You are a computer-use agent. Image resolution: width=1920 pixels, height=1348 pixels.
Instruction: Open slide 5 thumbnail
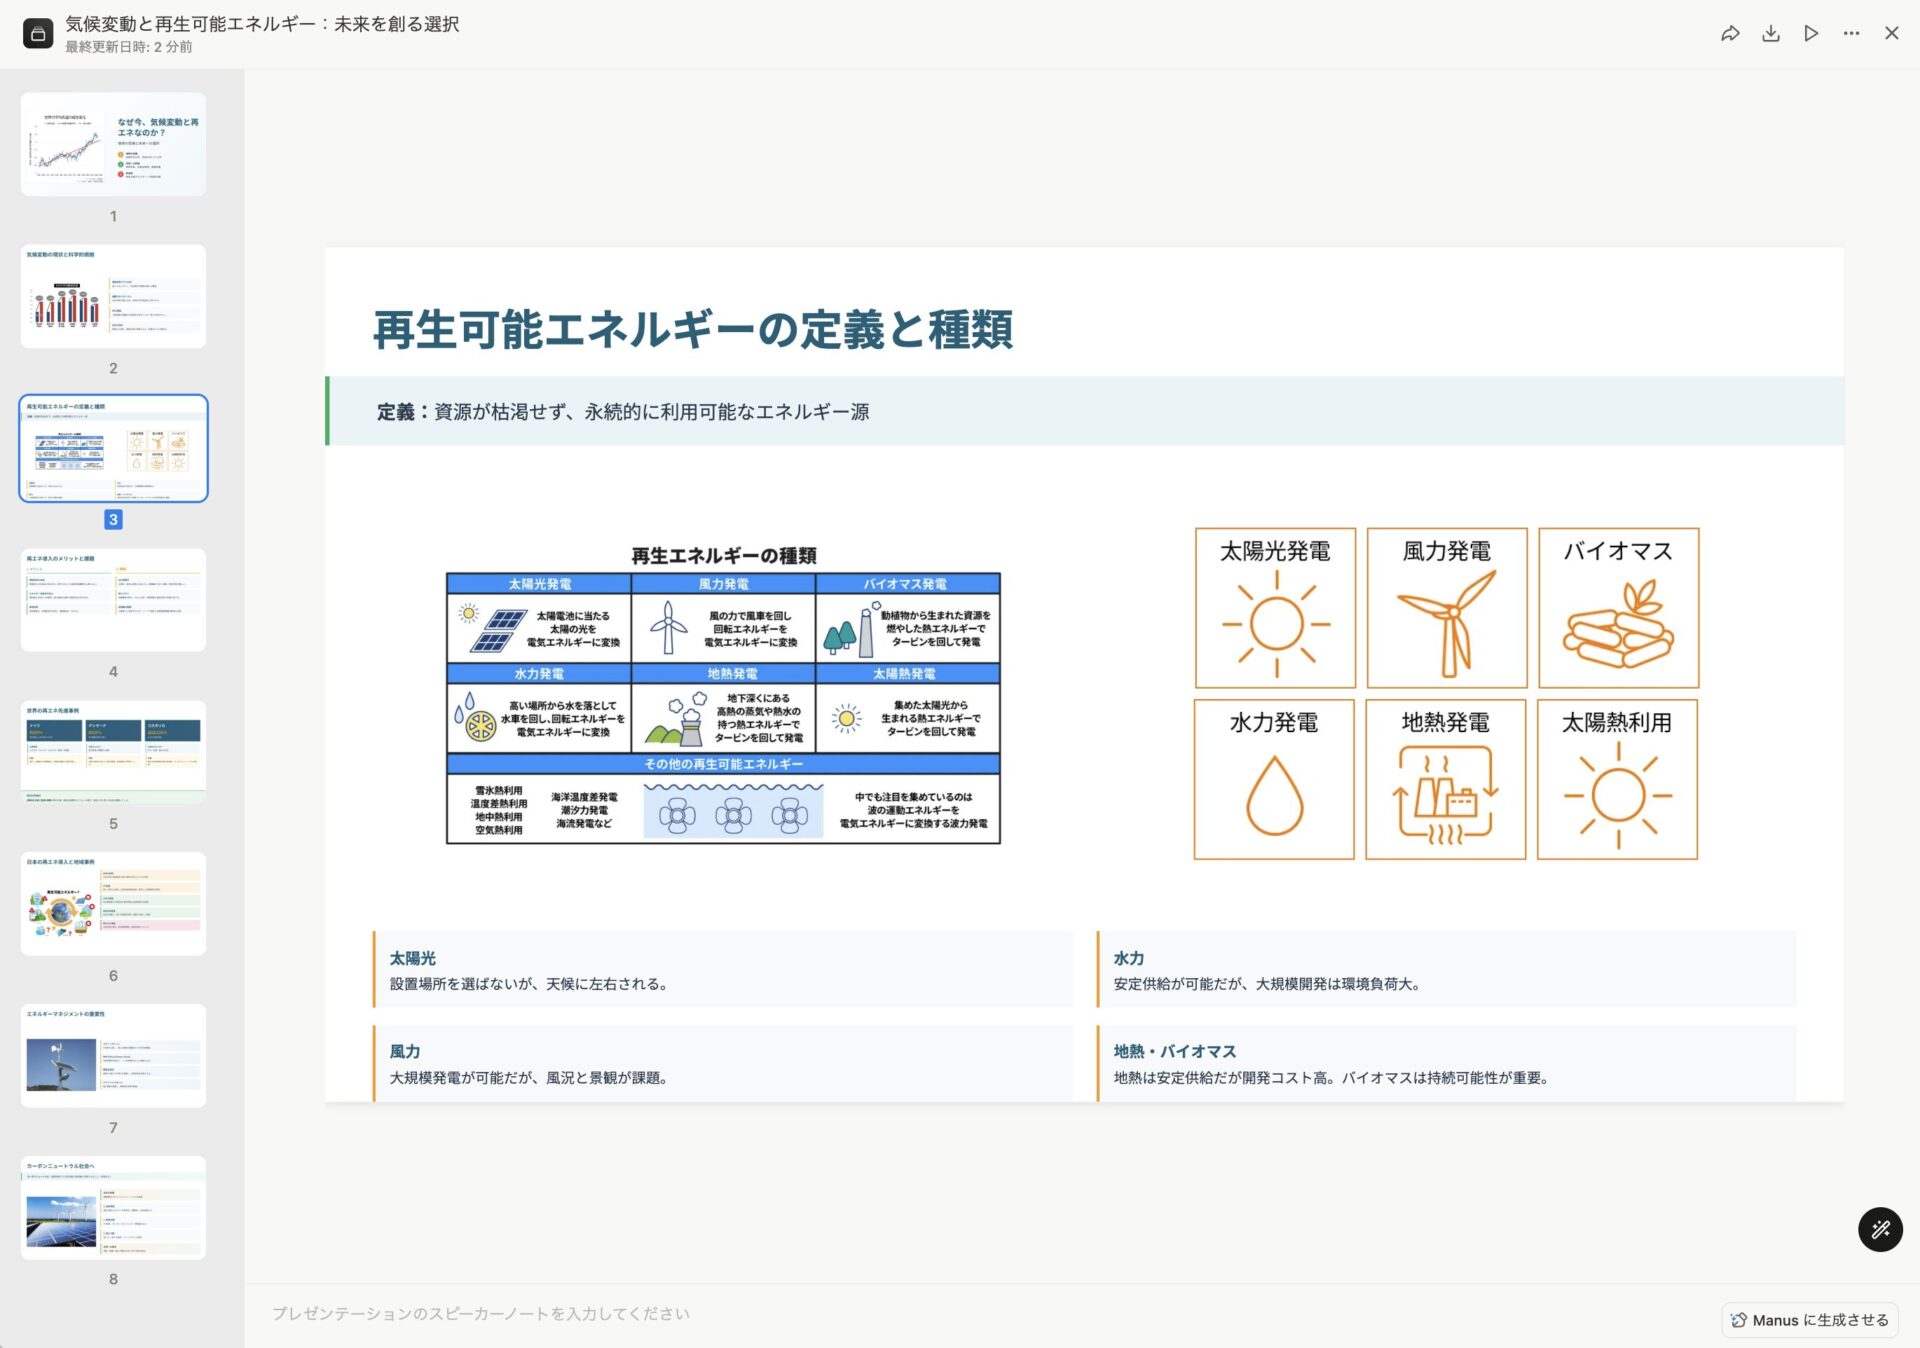point(112,750)
